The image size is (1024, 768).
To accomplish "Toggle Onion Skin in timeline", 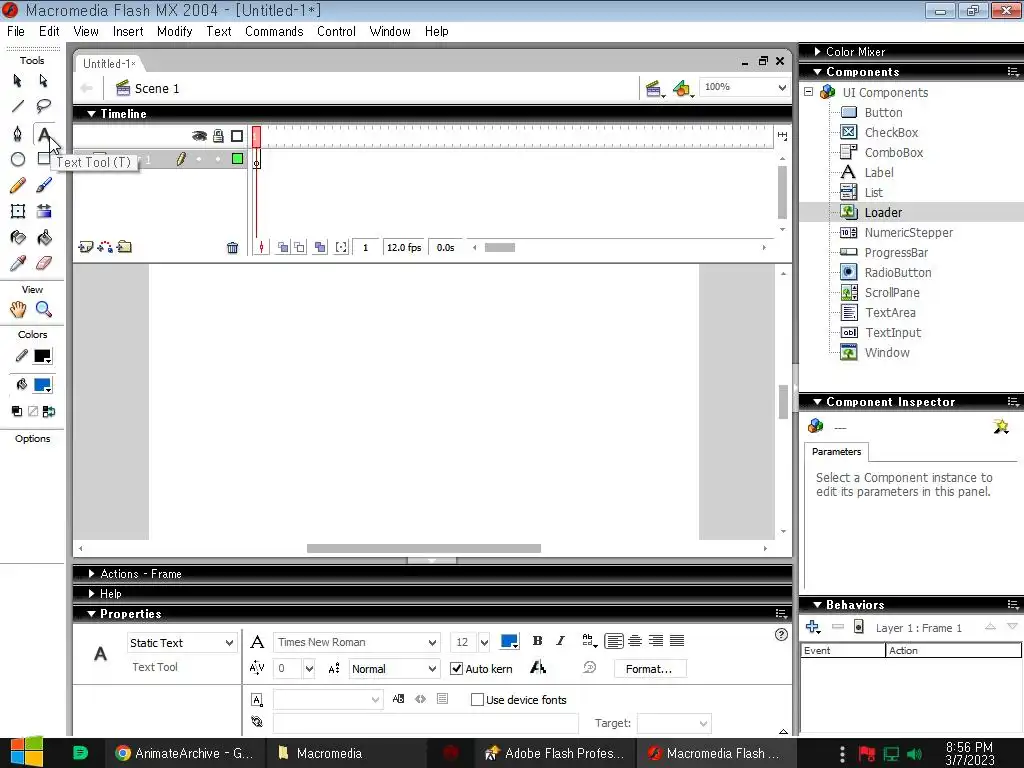I will click(283, 248).
